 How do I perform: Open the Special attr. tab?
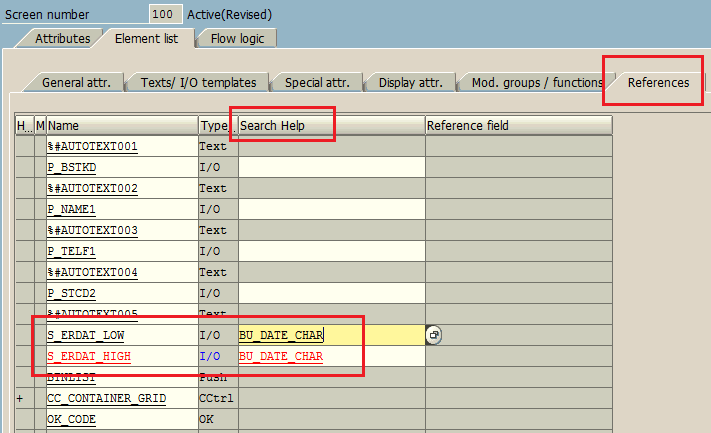[317, 83]
